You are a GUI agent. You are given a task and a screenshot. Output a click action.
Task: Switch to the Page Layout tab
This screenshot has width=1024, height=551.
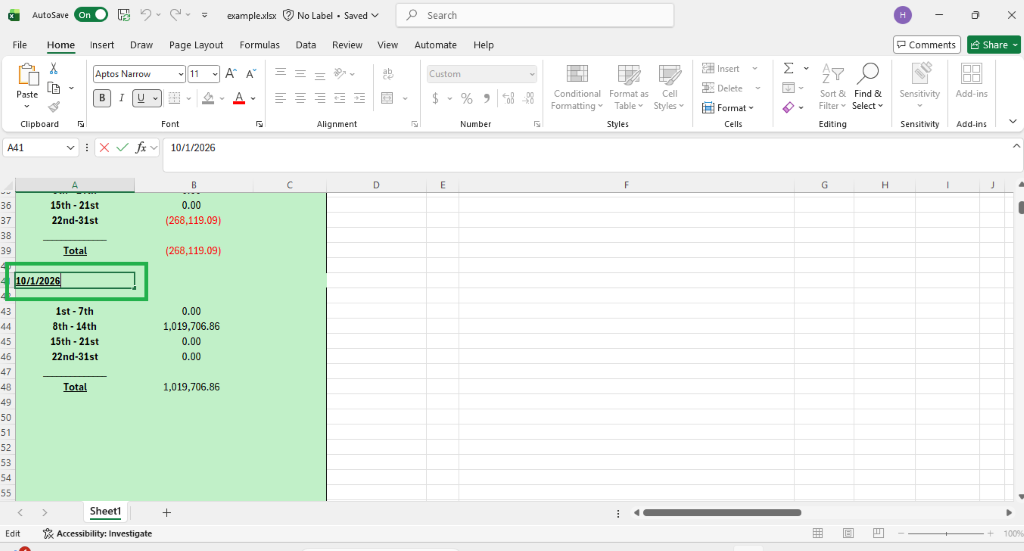tap(196, 44)
